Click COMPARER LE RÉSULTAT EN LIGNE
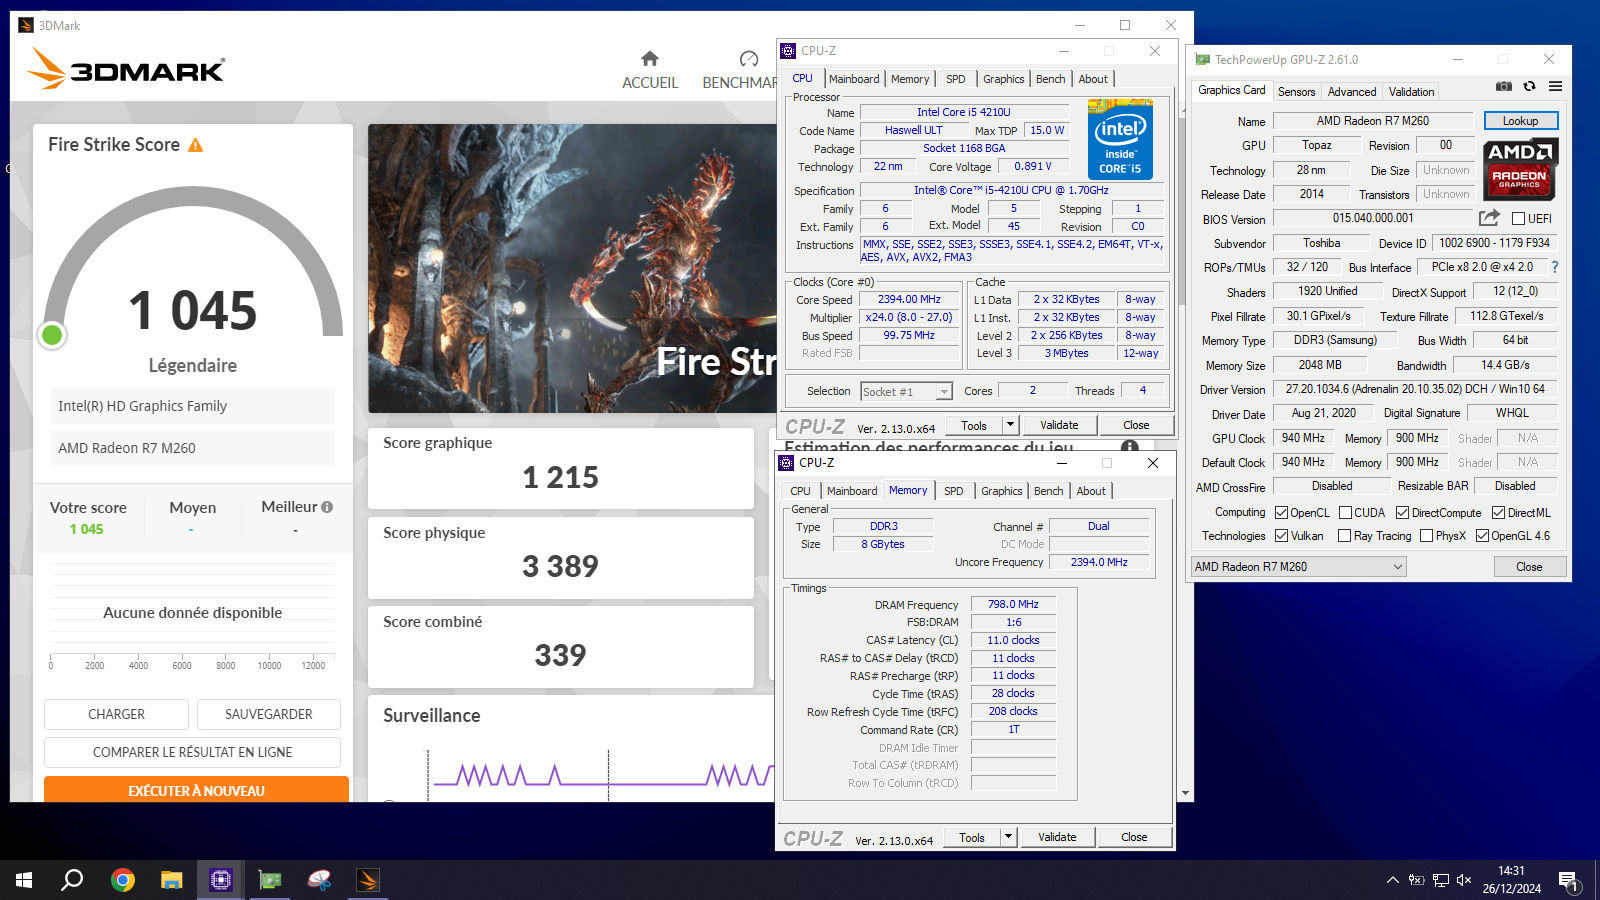Screen dimensions: 1600x900 [192, 752]
